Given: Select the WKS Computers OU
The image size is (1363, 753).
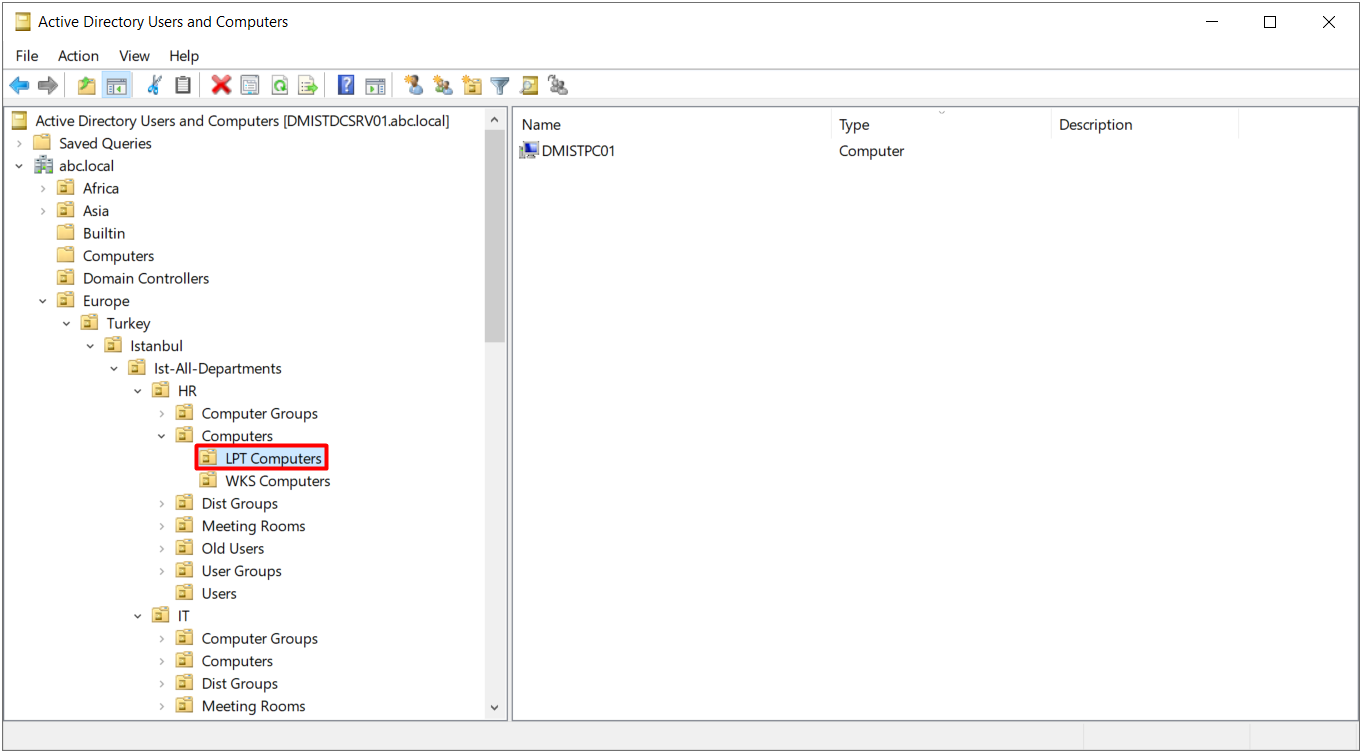Looking at the screenshot, I should (x=277, y=481).
